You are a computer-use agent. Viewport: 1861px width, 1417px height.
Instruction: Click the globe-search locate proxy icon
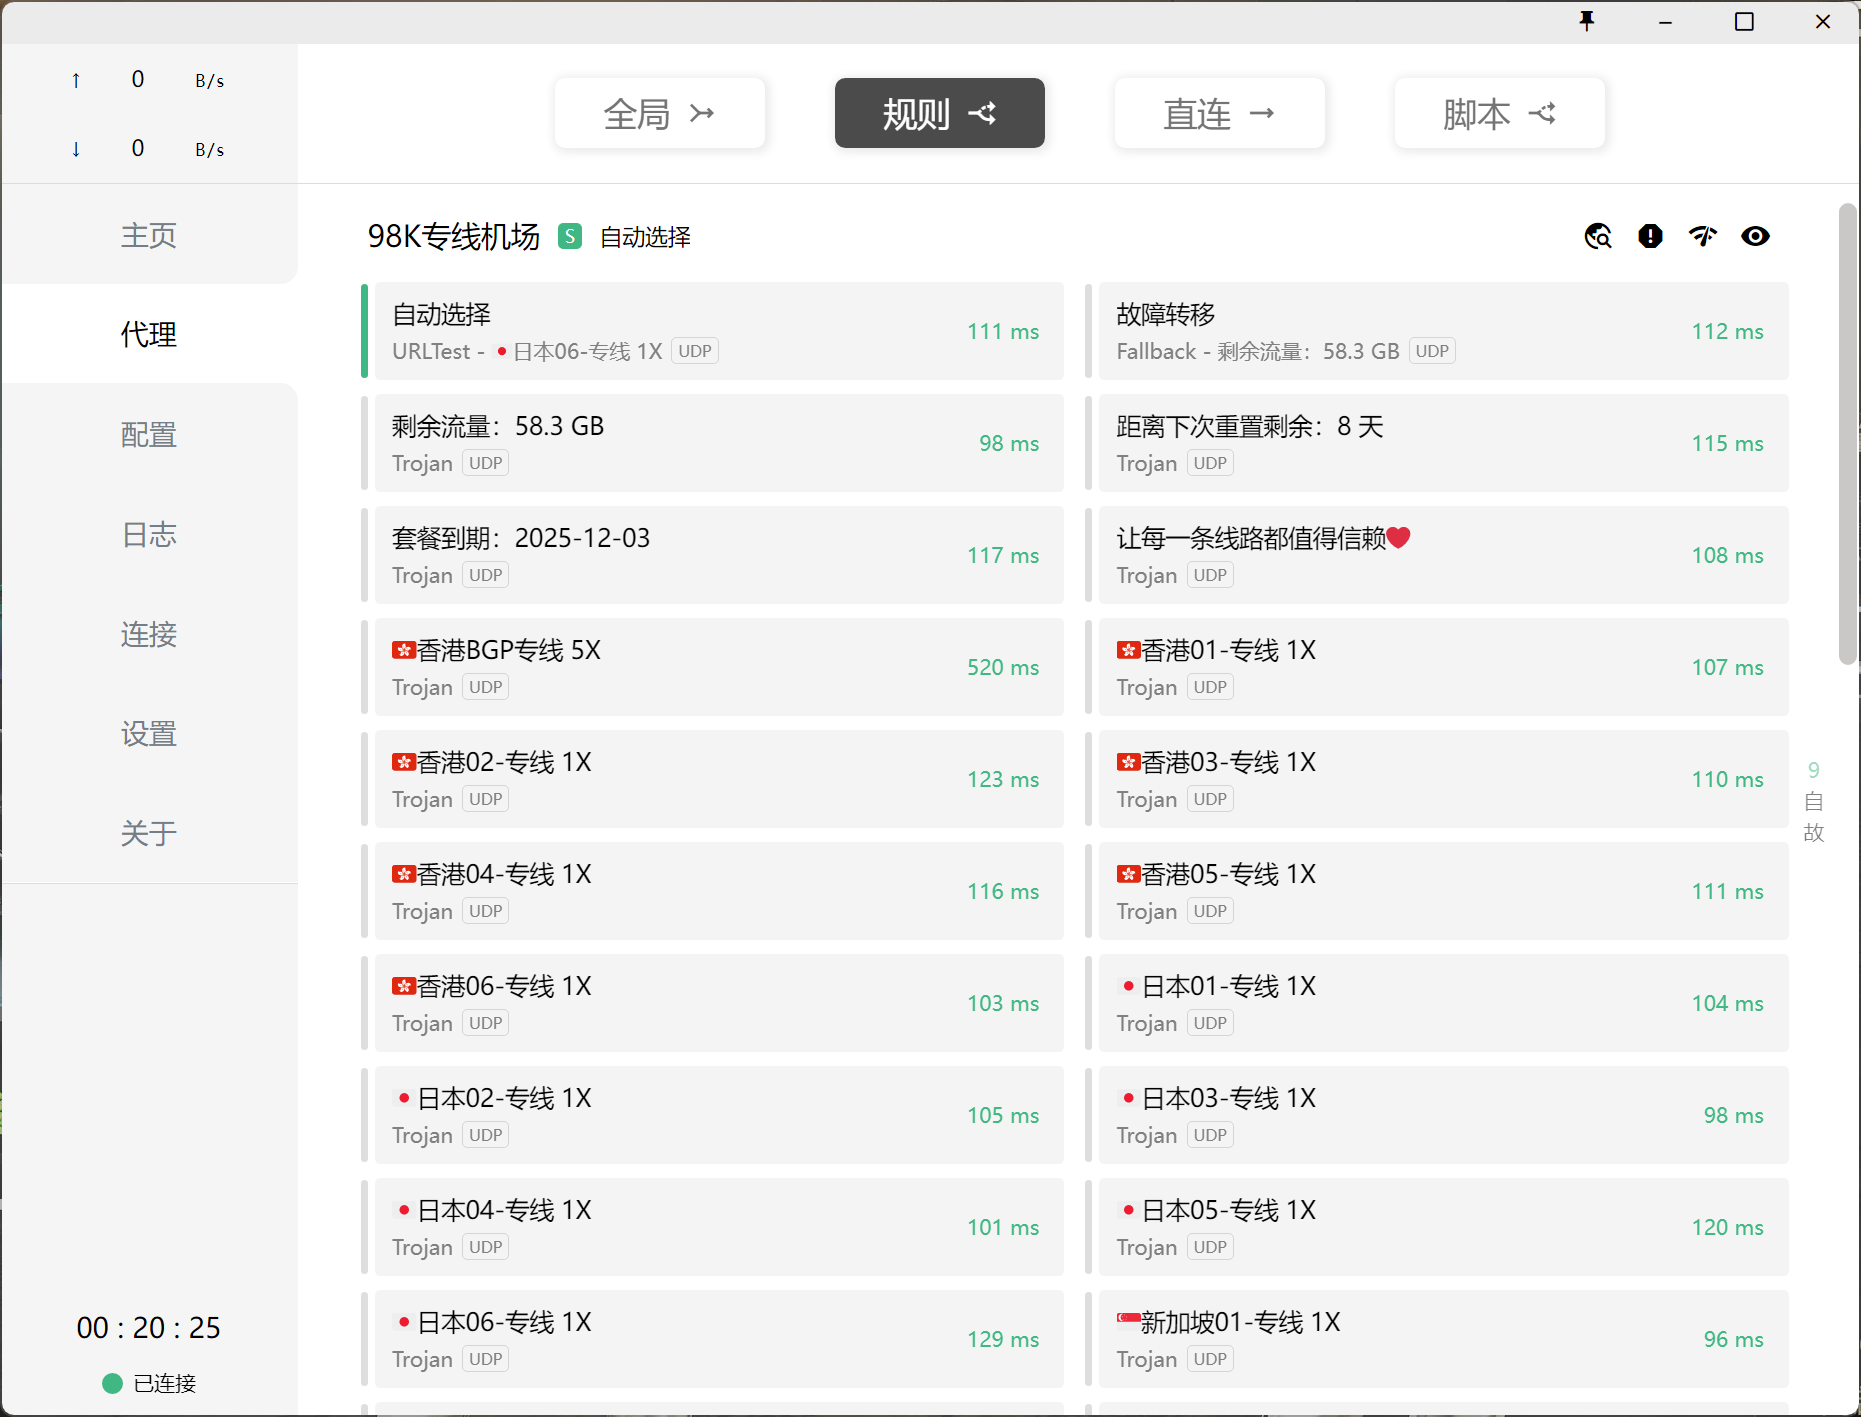1597,236
